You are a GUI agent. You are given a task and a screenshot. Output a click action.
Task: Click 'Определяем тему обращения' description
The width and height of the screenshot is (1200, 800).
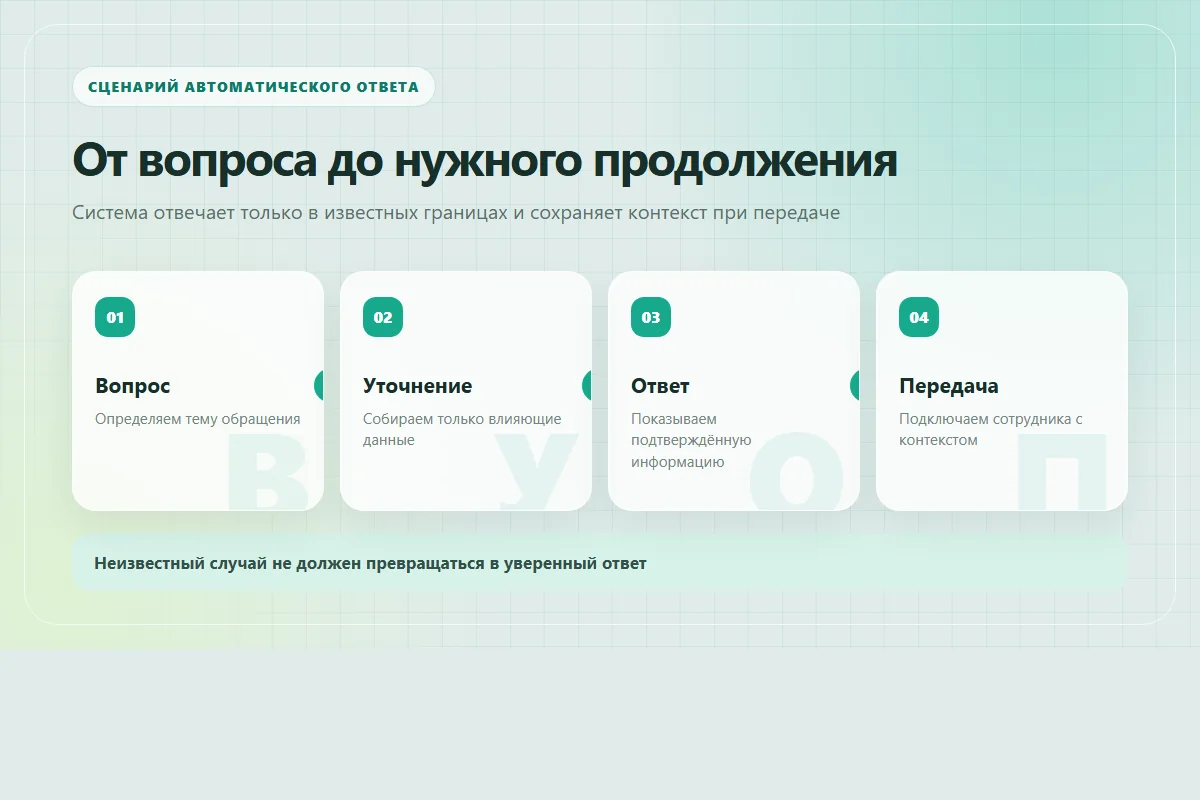[x=198, y=419]
